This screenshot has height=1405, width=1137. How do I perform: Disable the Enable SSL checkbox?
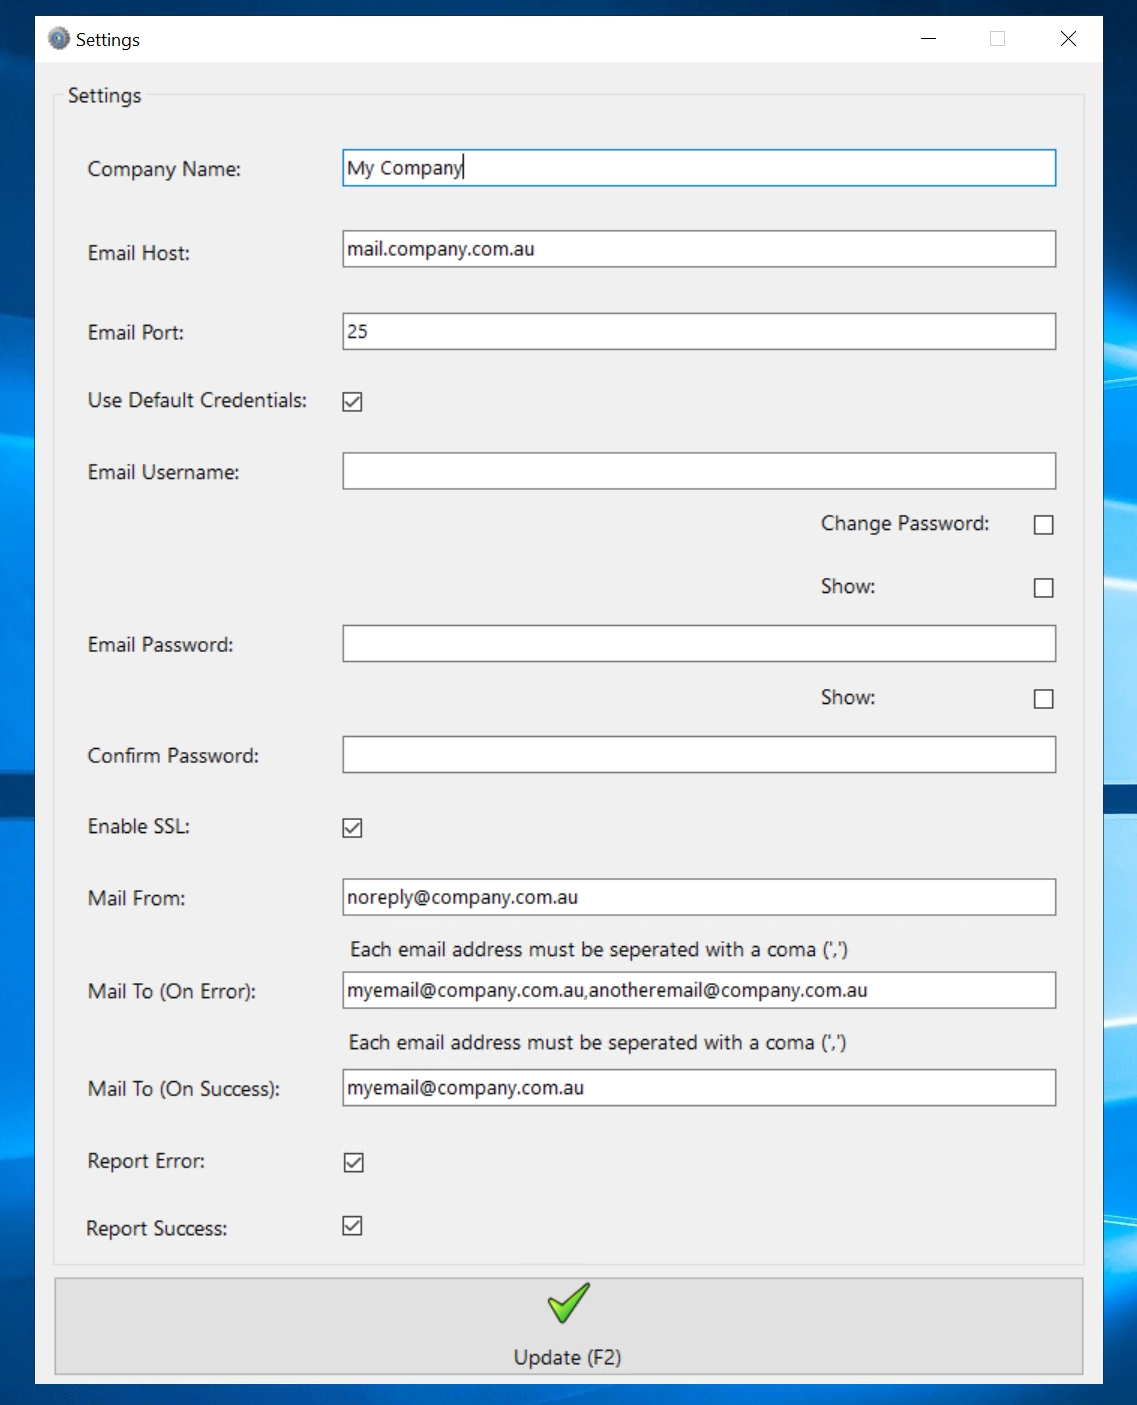[x=352, y=828]
